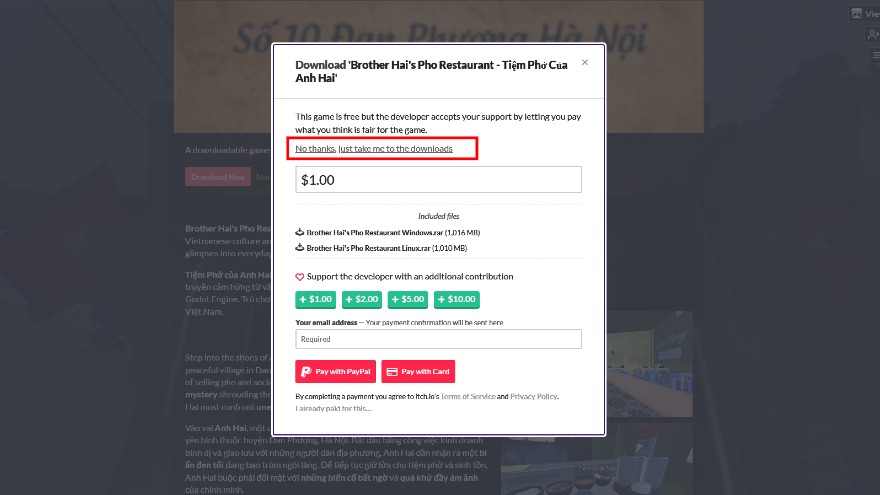Pay with PayPal
This screenshot has height=495, width=880.
point(335,371)
